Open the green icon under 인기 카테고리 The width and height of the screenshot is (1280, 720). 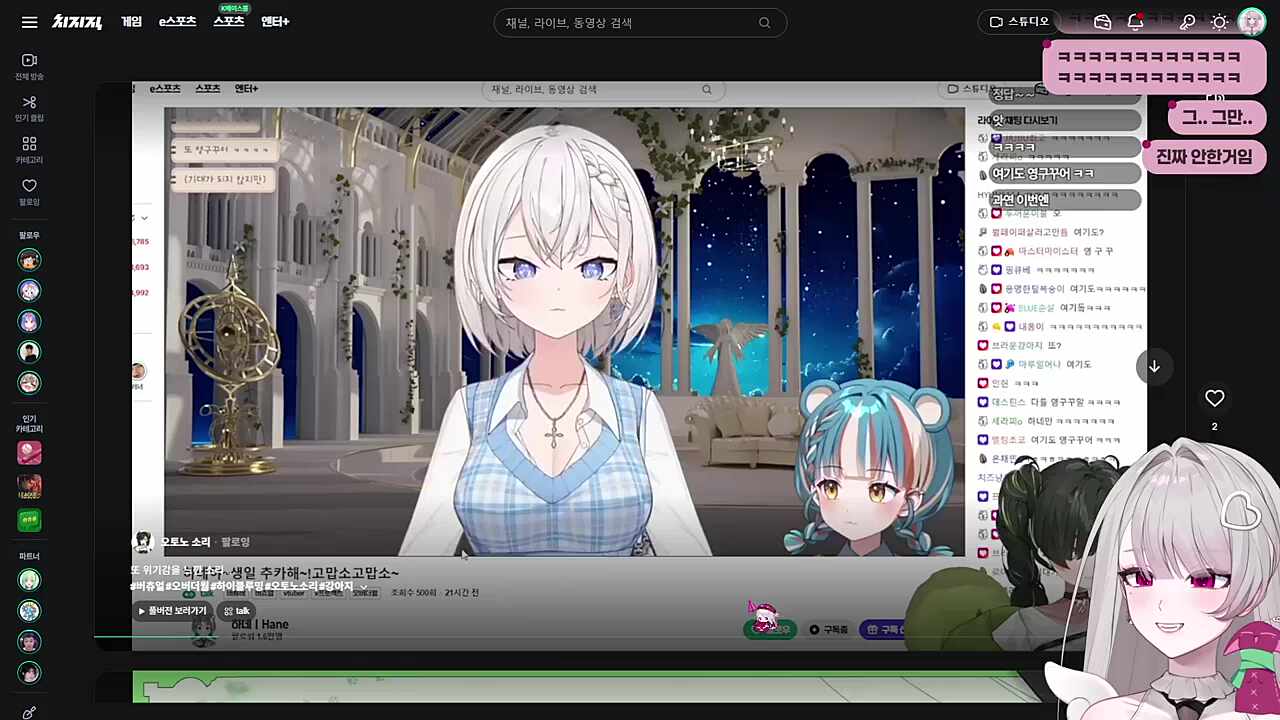coord(29,520)
